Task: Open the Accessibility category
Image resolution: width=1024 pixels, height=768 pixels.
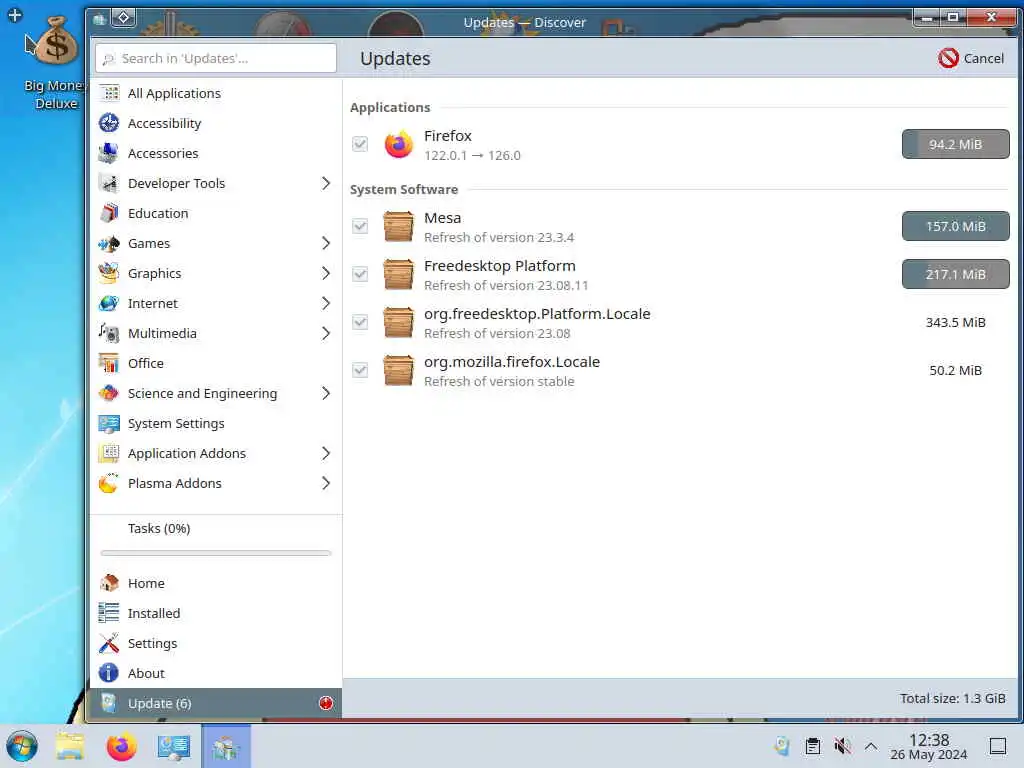Action: [216, 123]
